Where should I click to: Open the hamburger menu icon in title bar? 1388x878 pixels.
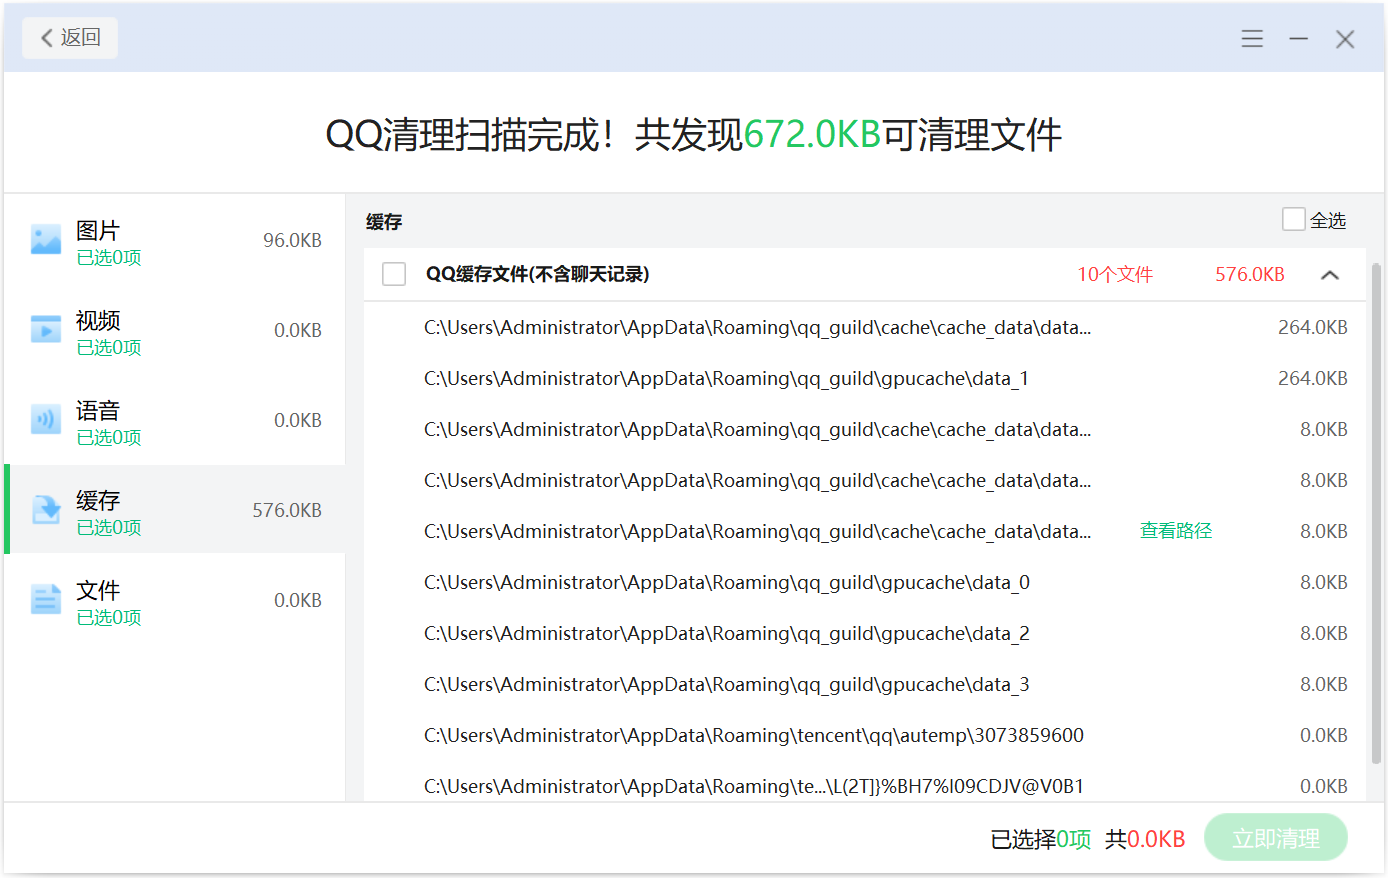coord(1252,39)
